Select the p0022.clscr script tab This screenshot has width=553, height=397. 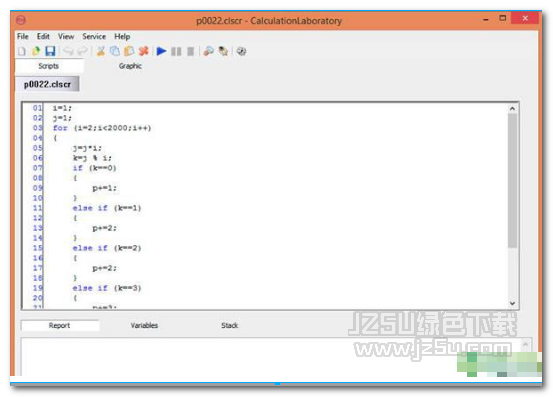click(x=47, y=84)
